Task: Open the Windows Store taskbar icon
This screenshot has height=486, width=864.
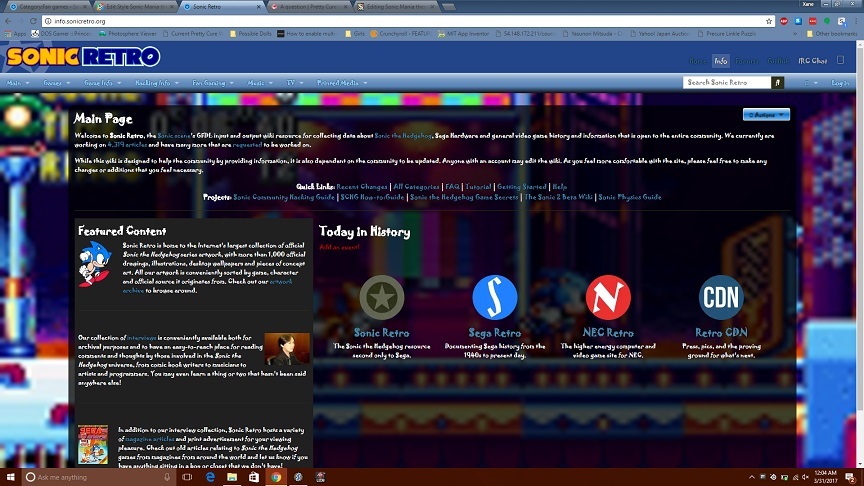Action: coord(253,477)
